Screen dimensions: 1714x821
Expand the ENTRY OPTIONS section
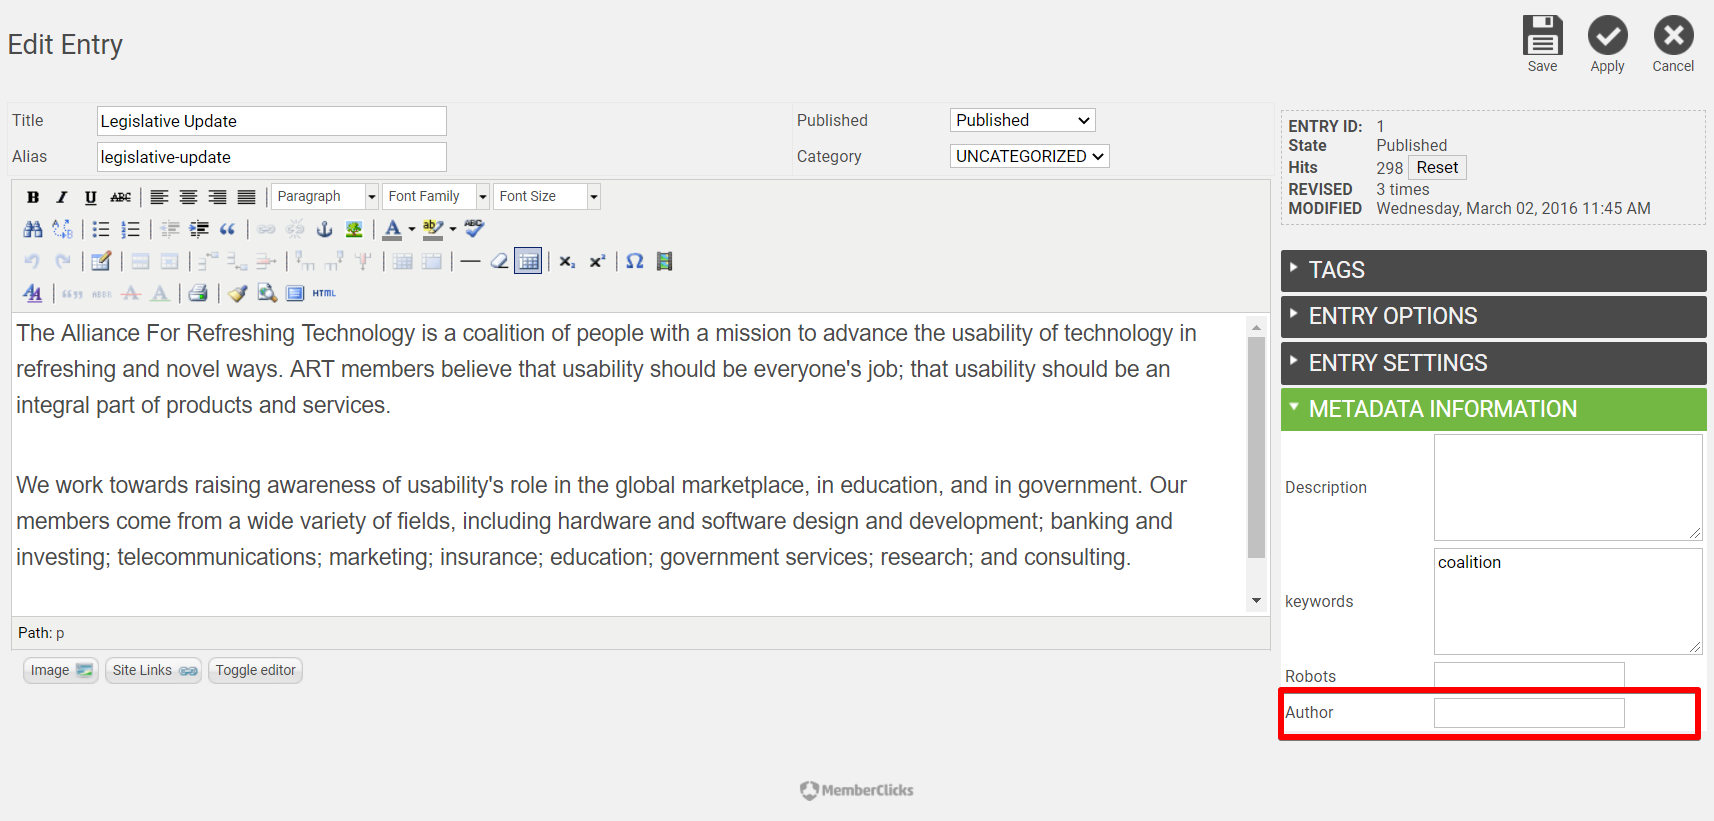(x=1493, y=316)
